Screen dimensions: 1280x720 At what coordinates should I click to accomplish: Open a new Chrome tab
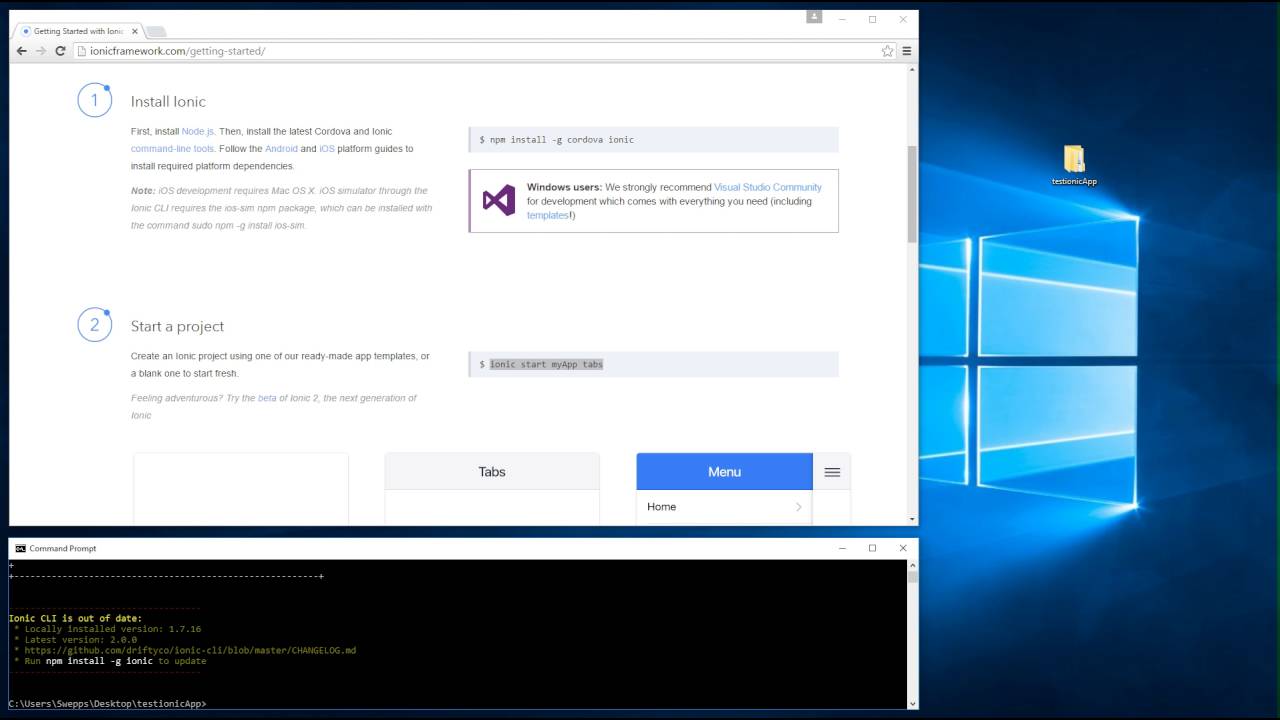point(156,32)
